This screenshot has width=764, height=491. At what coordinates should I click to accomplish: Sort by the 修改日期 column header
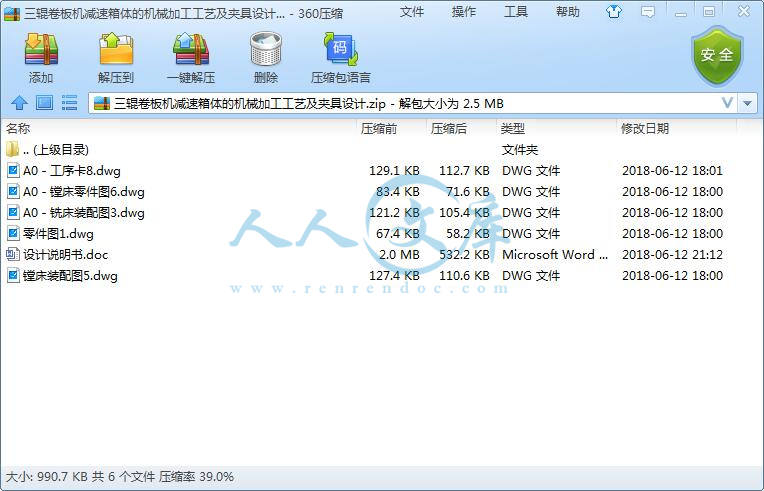677,129
